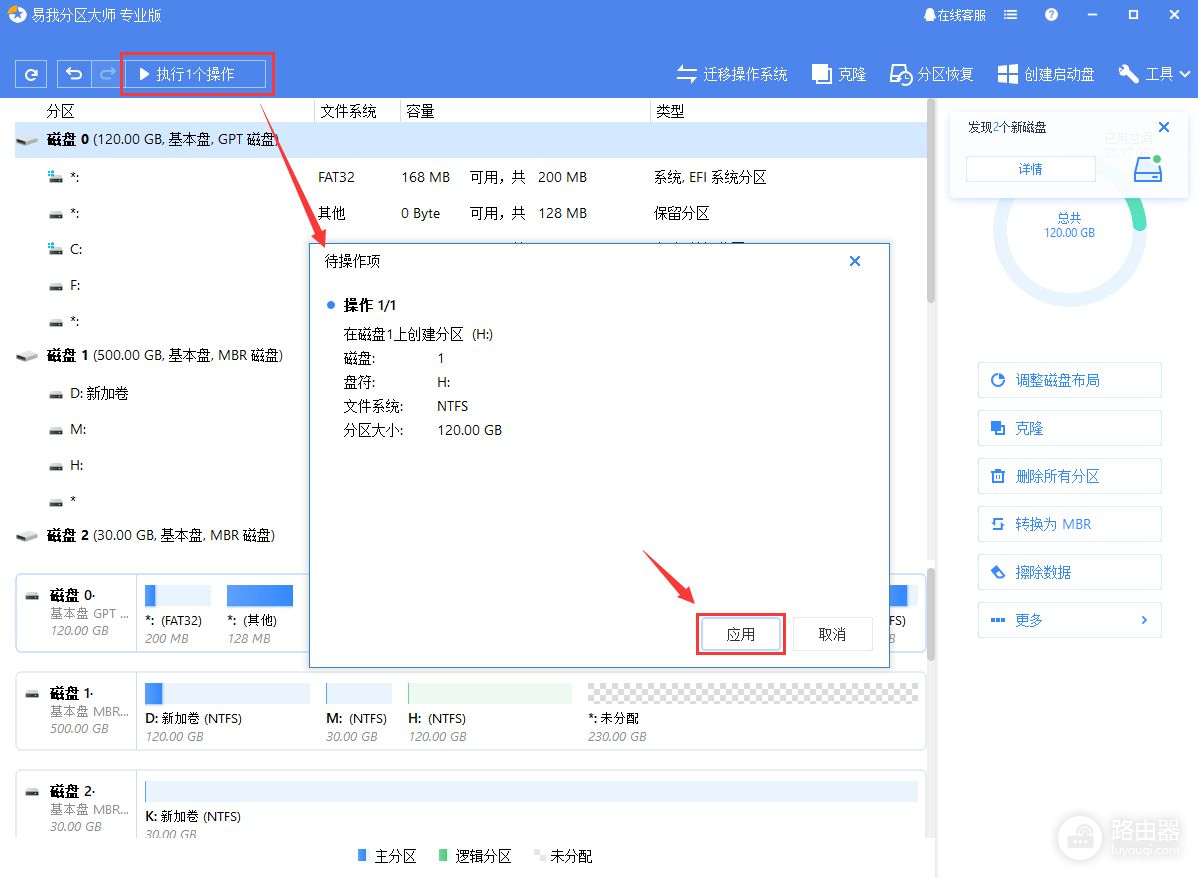Expand the 更多 more options entry

click(1069, 620)
